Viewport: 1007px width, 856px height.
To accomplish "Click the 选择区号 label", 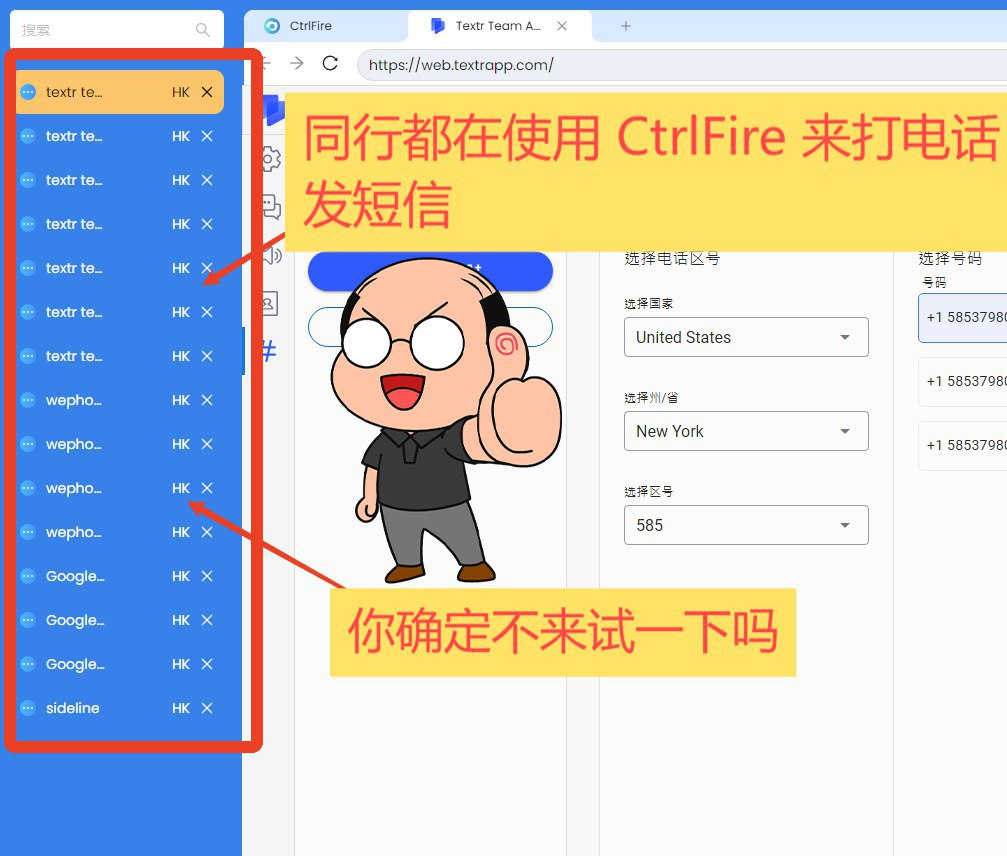I will (x=648, y=492).
